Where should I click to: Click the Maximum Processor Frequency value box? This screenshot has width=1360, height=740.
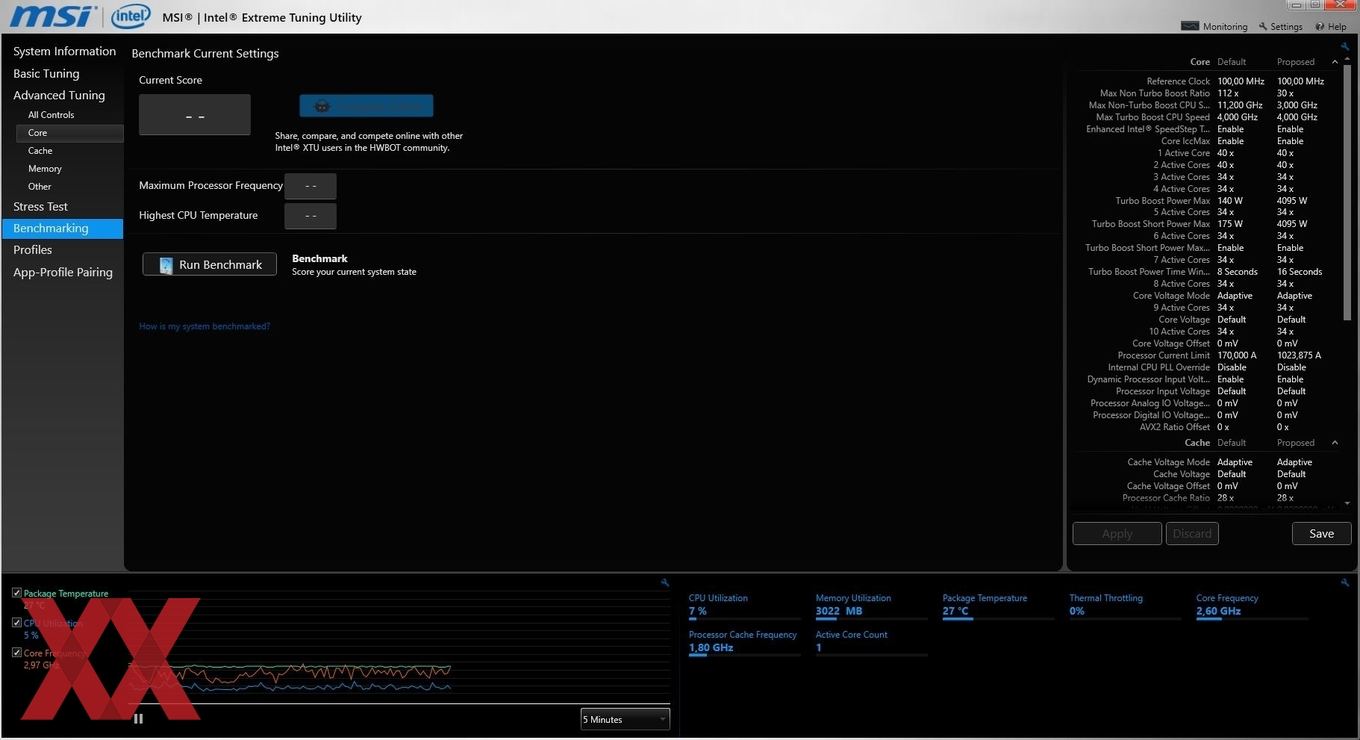tap(310, 186)
